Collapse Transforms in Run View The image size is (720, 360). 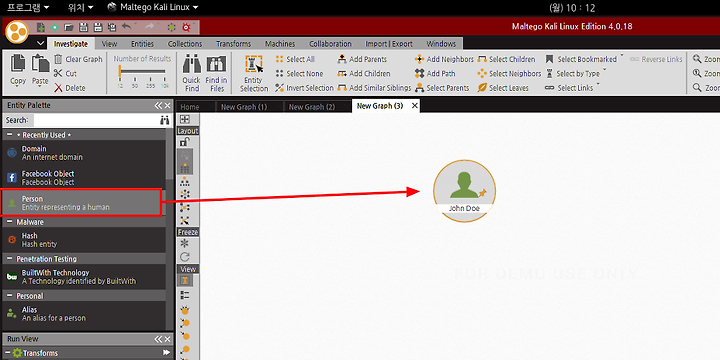tap(8, 353)
